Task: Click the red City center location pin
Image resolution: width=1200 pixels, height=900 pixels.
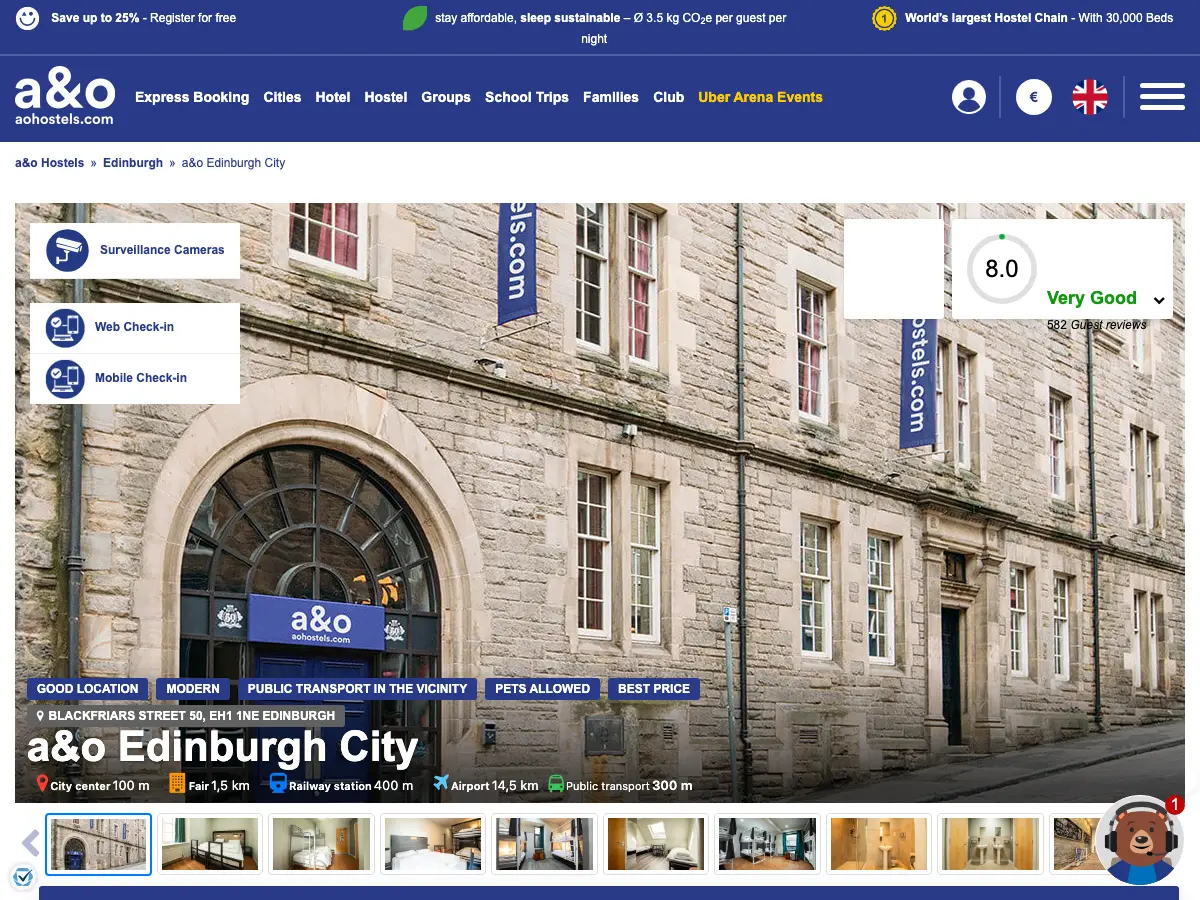Action: [42, 784]
